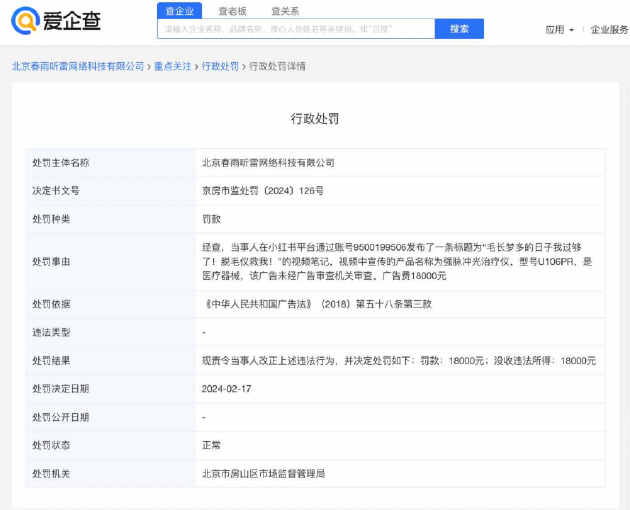
Task: Click 北京市房山区市场监督管理局 authority text
Action: point(263,473)
